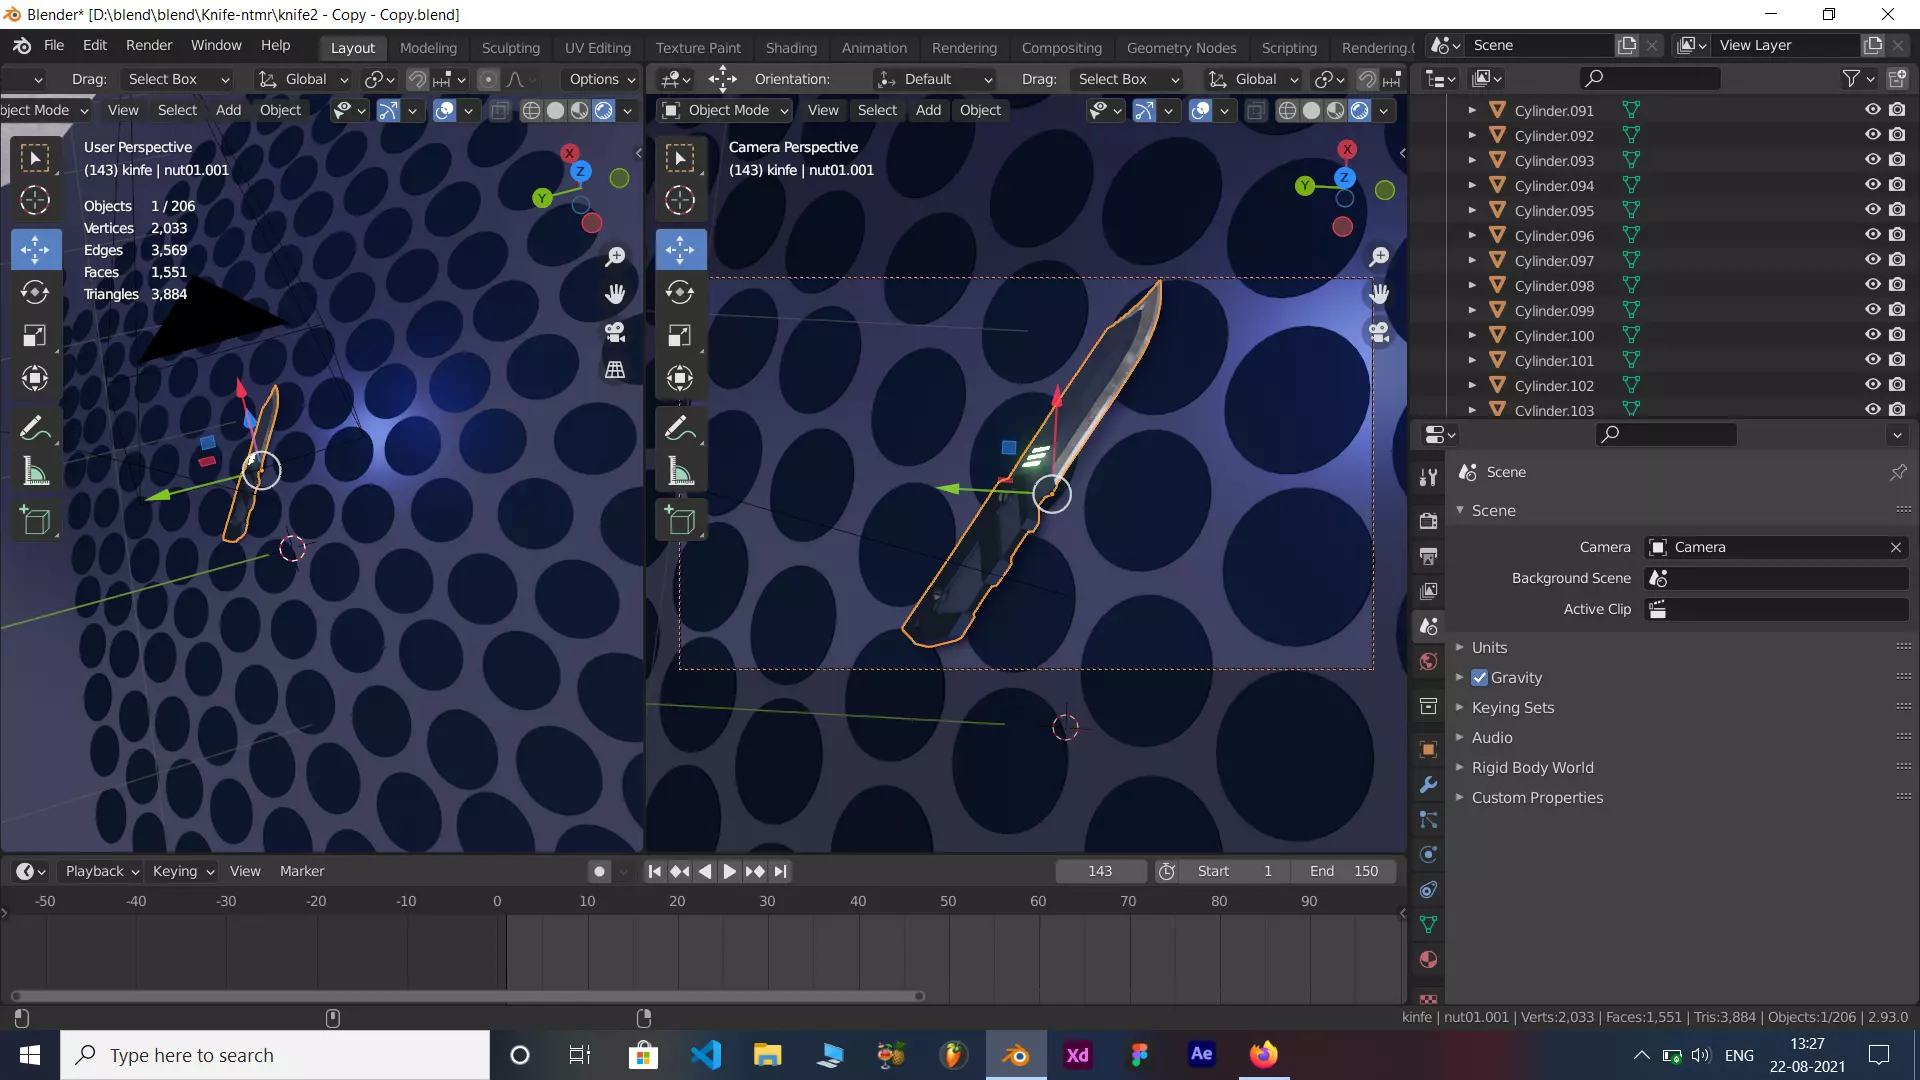Click the Marker button in timeline

click(301, 871)
